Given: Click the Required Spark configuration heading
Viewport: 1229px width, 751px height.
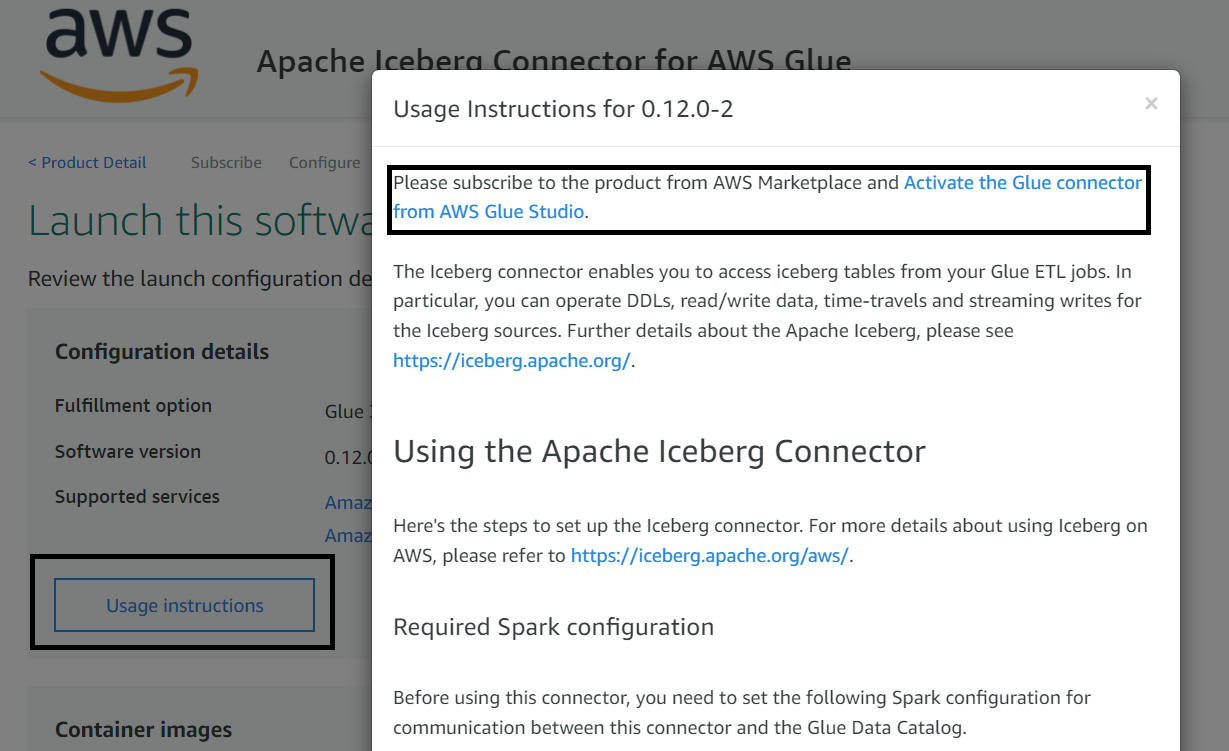Looking at the screenshot, I should 553,627.
